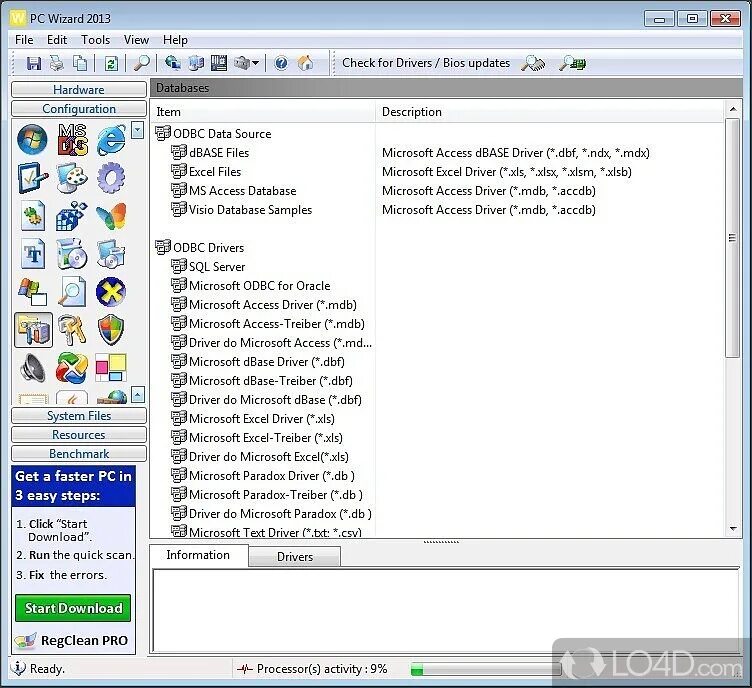
Task: Click the Save floppy disk toolbar icon
Action: point(34,63)
